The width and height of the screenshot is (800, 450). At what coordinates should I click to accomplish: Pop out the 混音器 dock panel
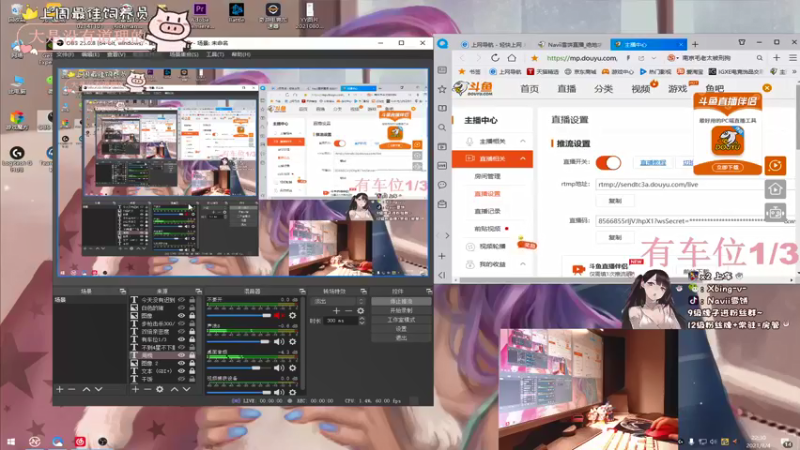[302, 291]
